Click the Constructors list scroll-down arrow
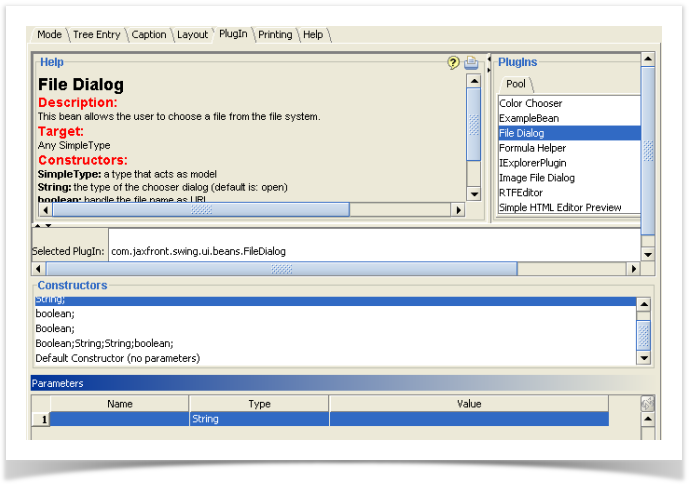Screen dimensions: 696x489 pos(644,357)
